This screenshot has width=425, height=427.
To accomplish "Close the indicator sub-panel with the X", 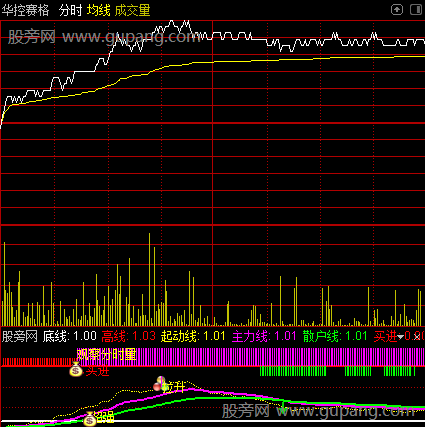I will point(417,337).
